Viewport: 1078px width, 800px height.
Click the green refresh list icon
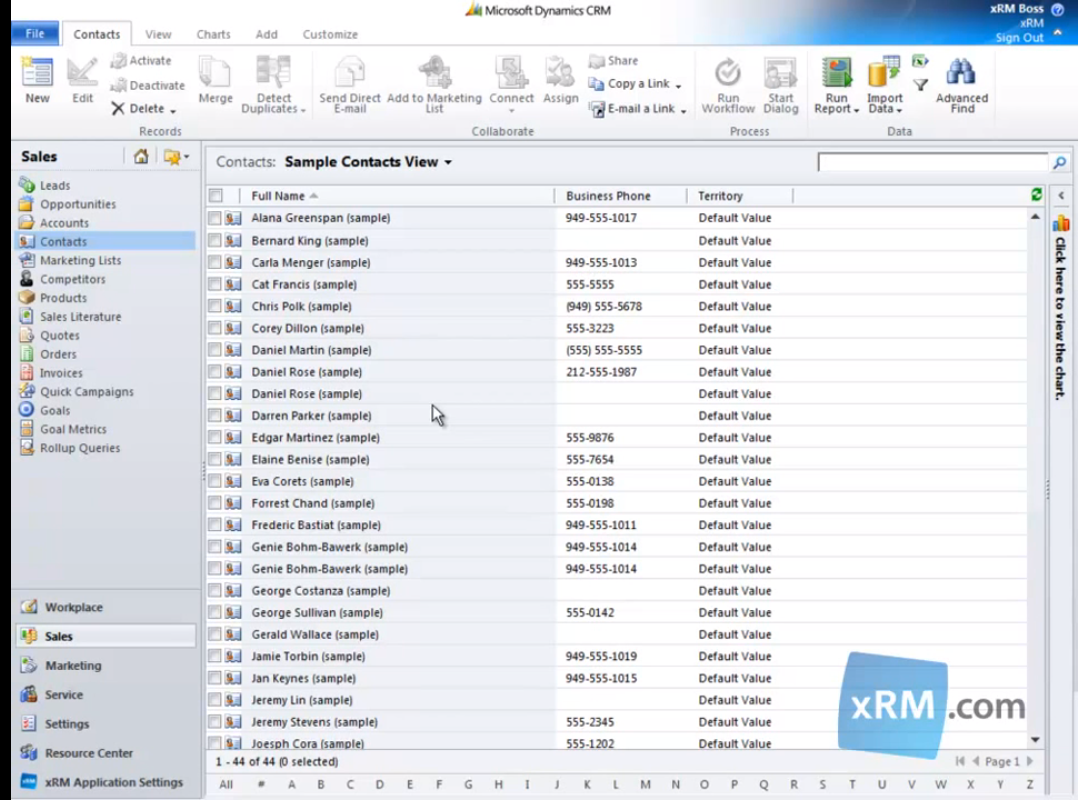pos(1036,195)
